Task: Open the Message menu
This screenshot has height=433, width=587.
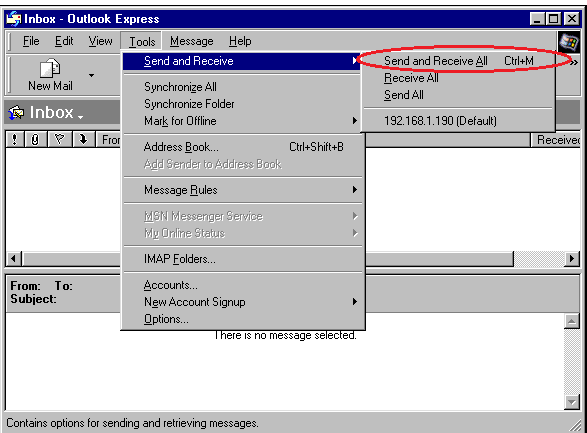Action: click(x=192, y=41)
